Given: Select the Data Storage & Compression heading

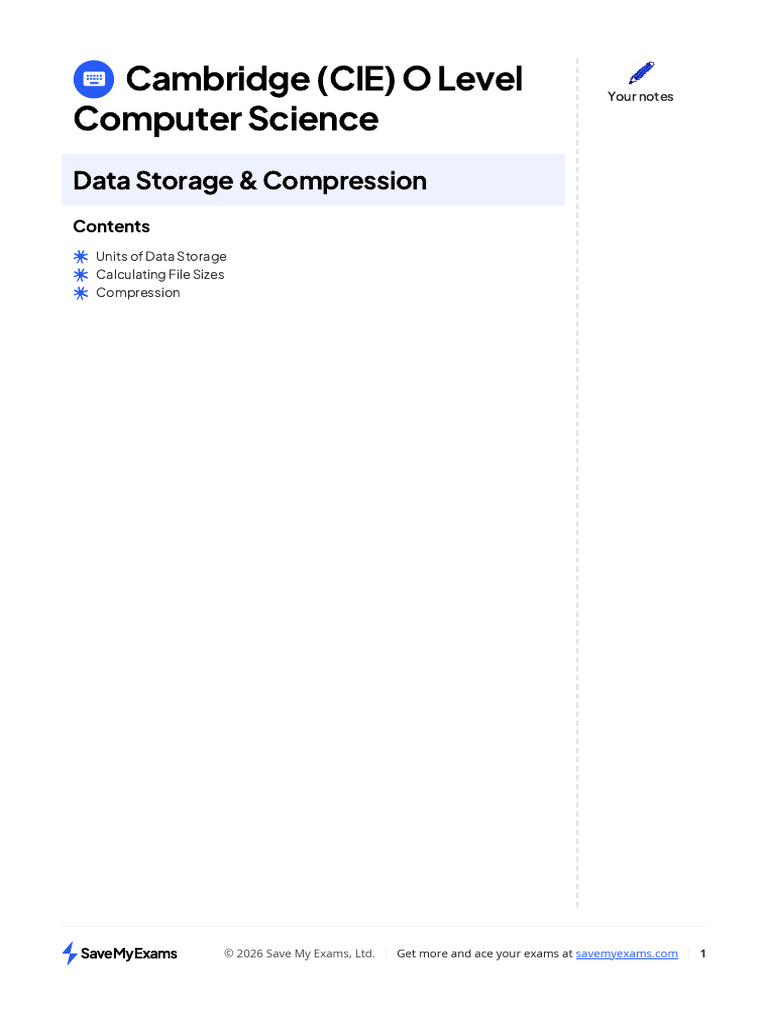Looking at the screenshot, I should (x=250, y=181).
